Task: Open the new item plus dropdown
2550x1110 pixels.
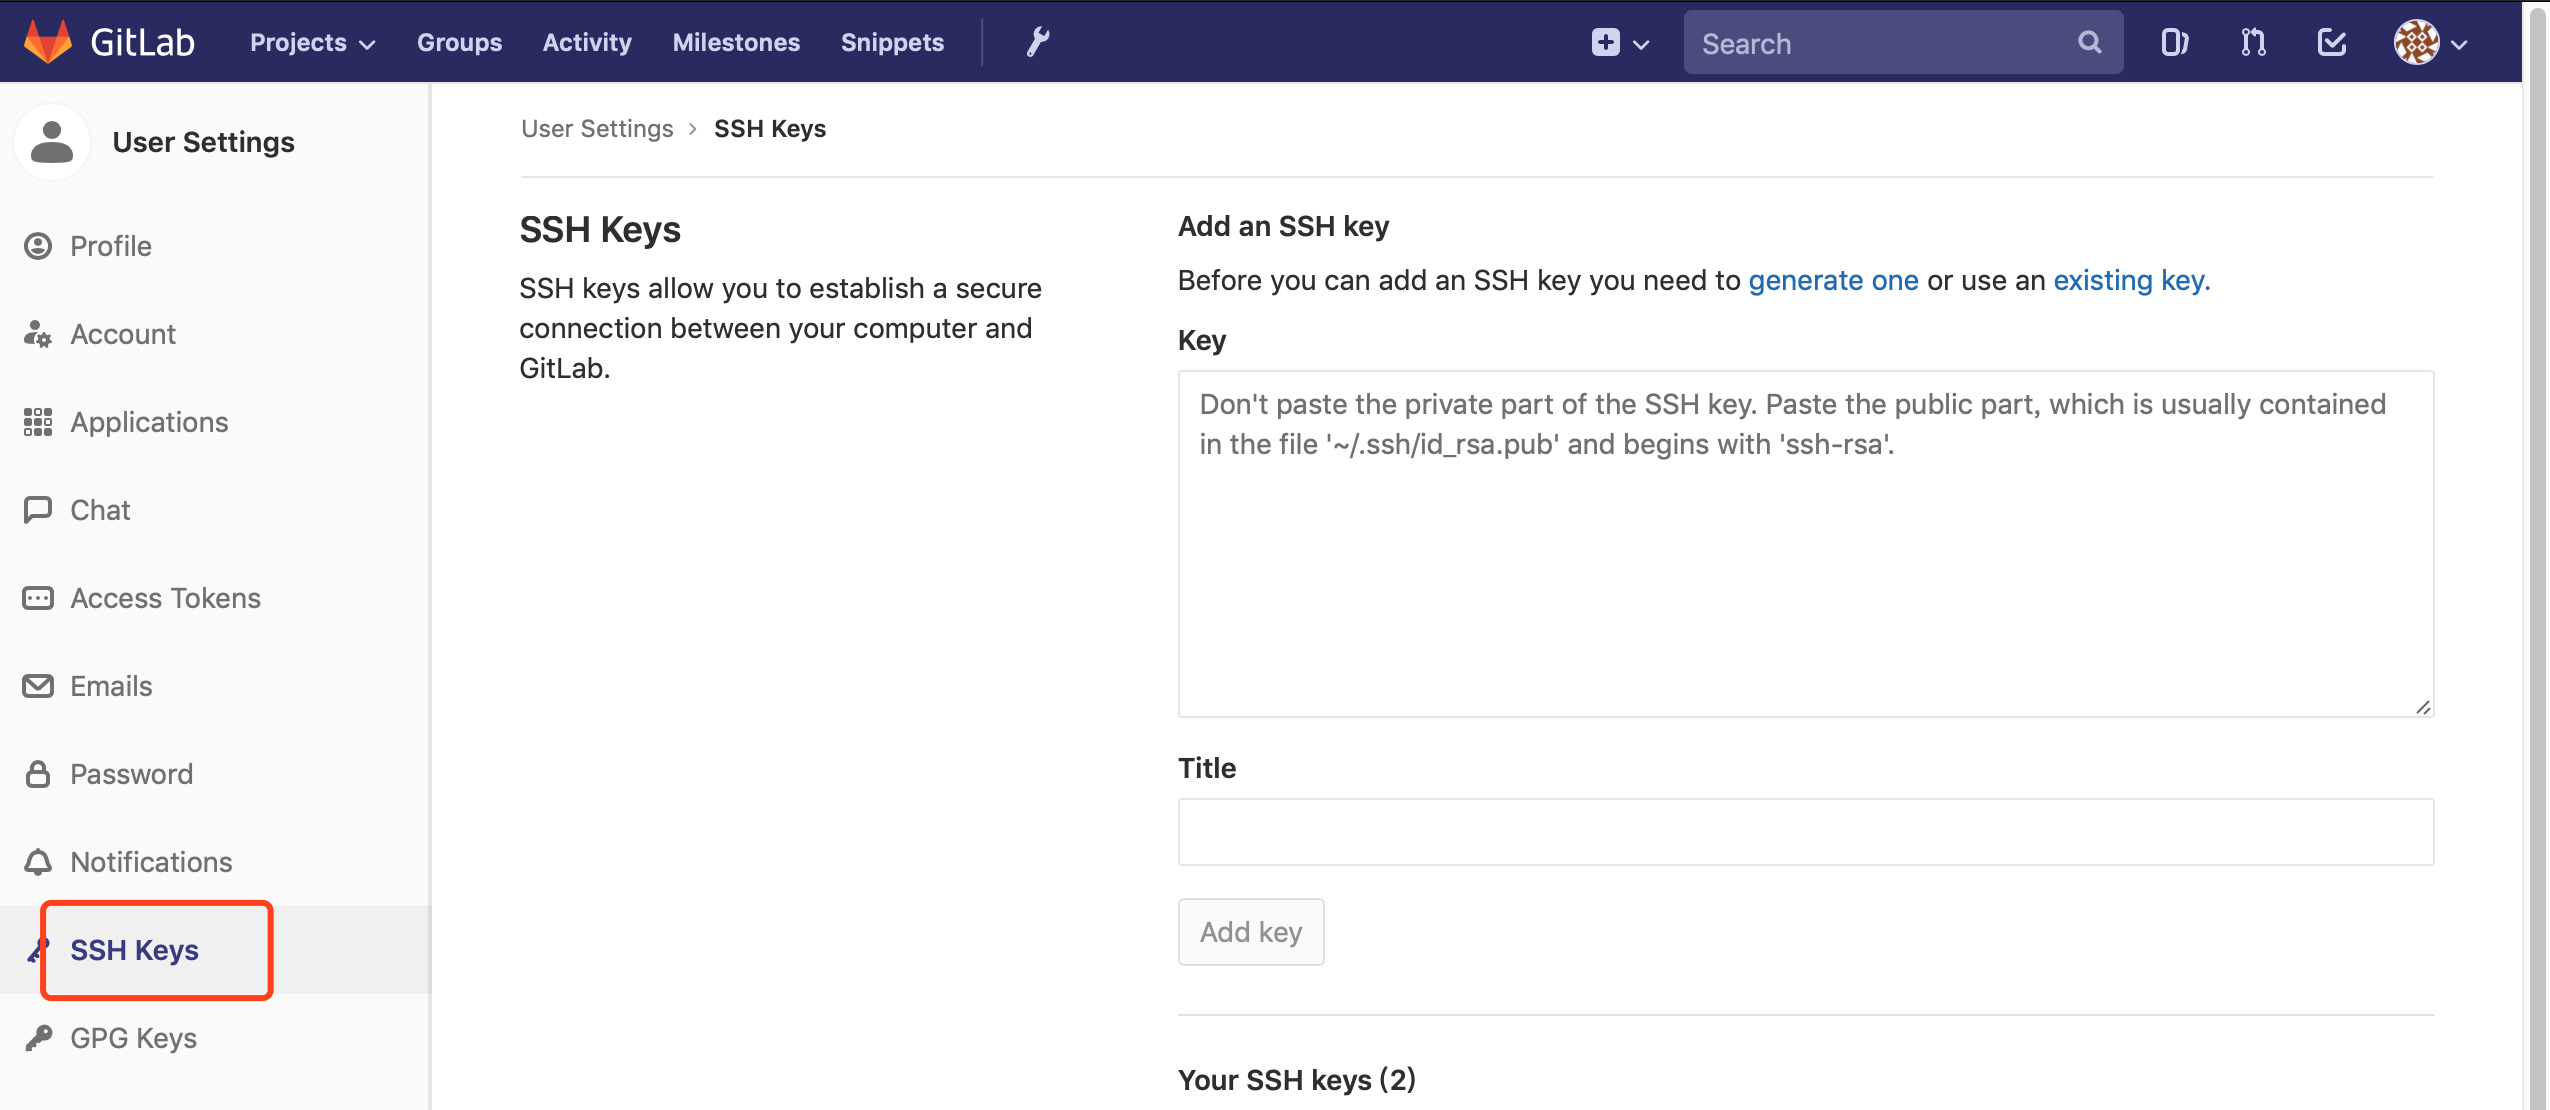Action: [x=1619, y=42]
